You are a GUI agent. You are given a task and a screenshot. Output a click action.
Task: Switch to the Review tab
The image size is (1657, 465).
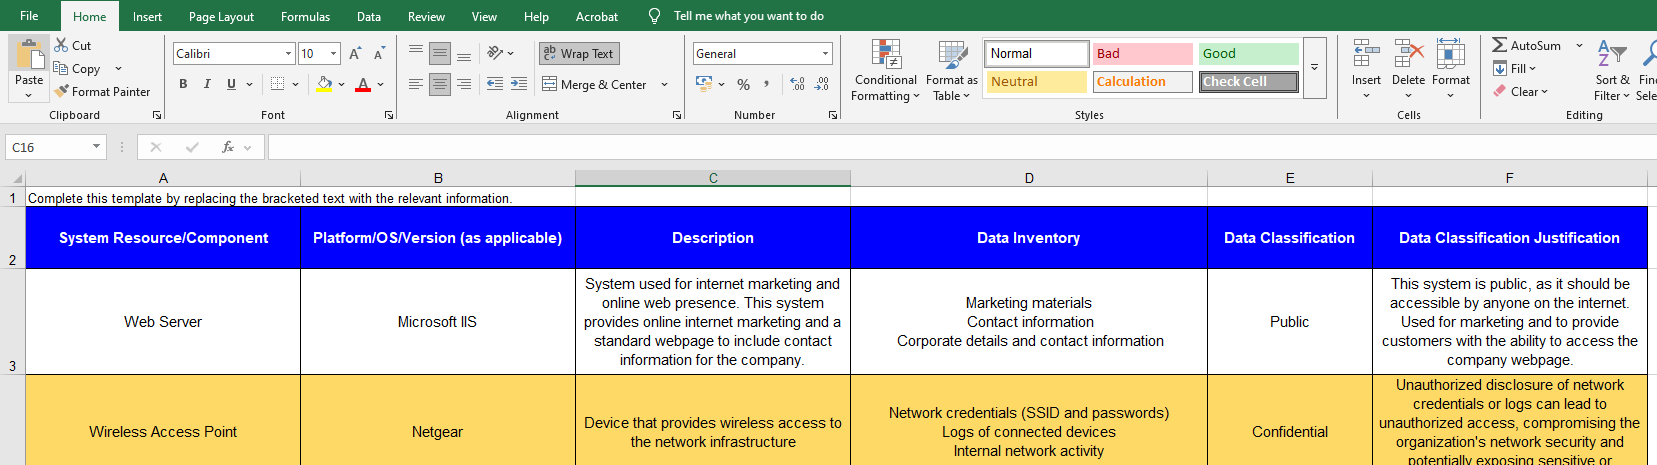click(x=426, y=16)
